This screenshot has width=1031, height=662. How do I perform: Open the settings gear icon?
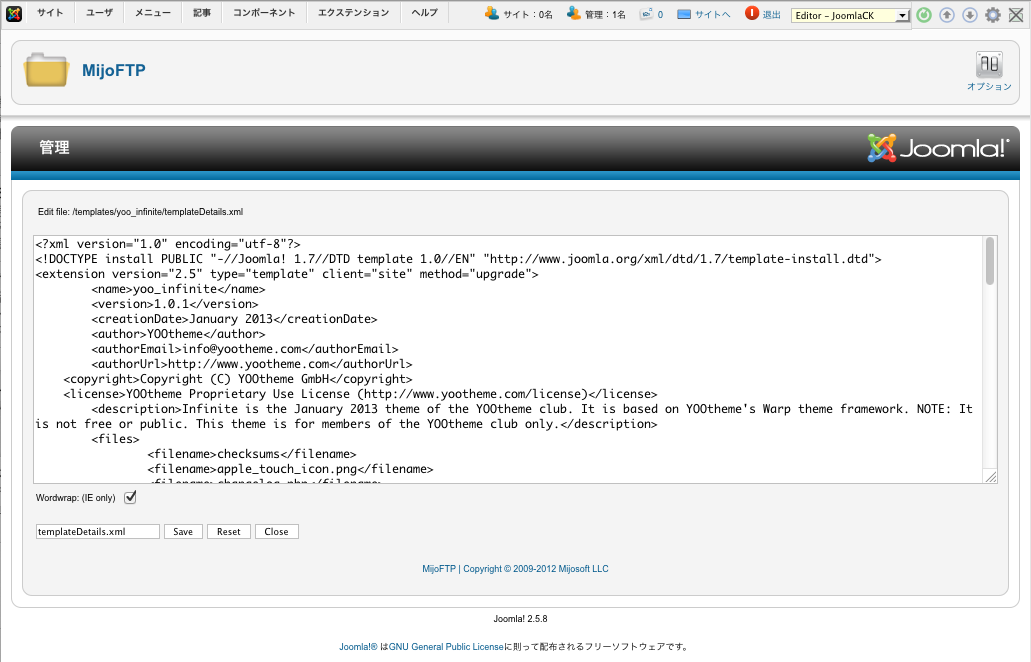(992, 15)
